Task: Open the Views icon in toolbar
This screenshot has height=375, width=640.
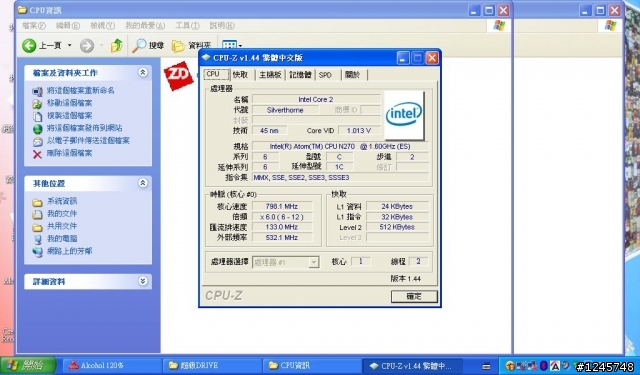Action: click(229, 45)
